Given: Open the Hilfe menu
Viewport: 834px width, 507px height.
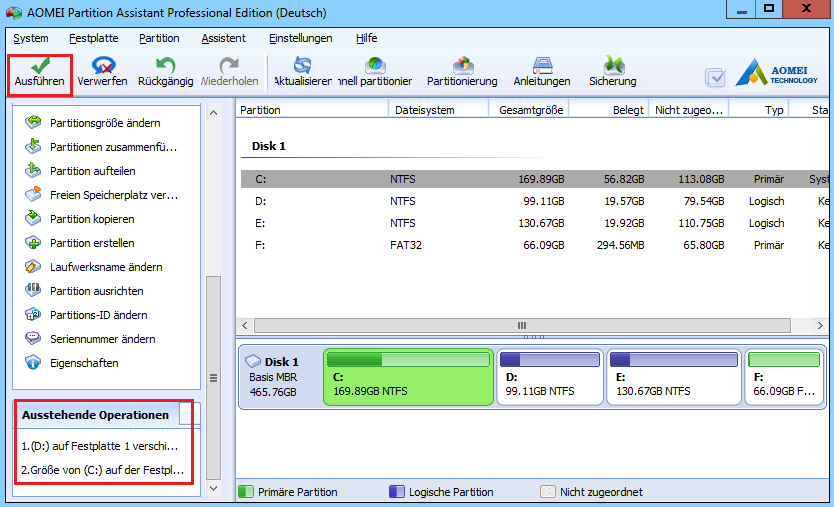Looking at the screenshot, I should (x=366, y=38).
